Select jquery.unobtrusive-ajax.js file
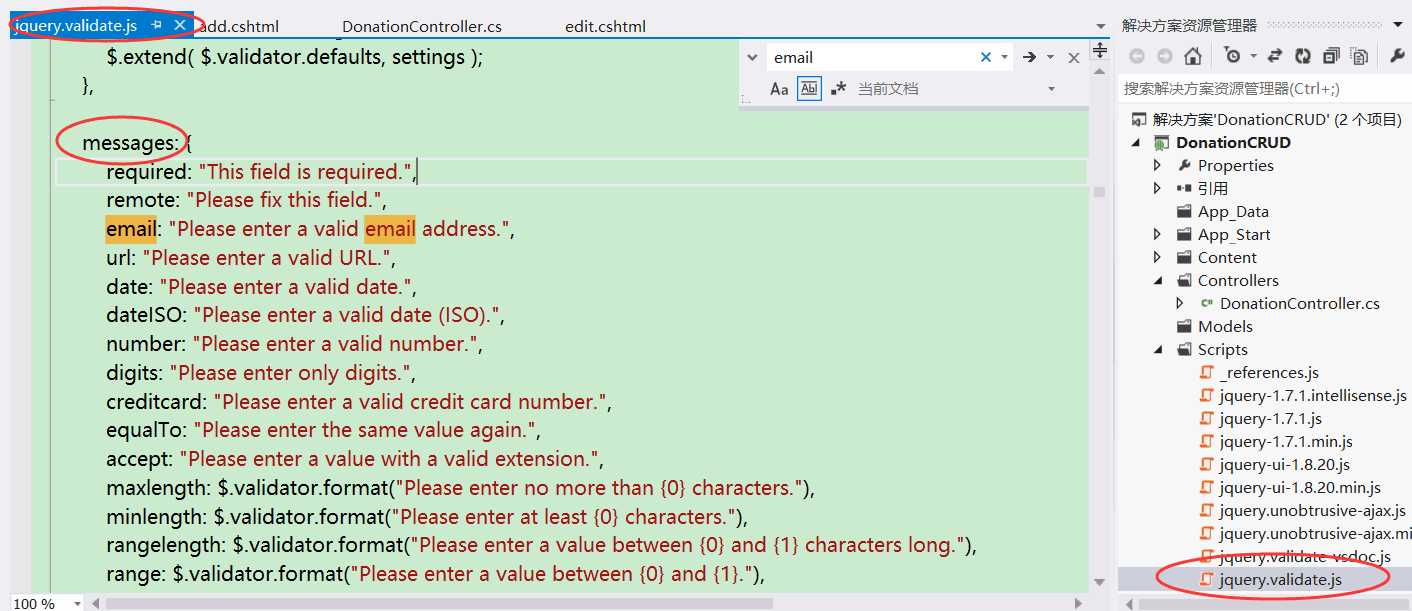Screen dimensions: 1412x611 1312,510
